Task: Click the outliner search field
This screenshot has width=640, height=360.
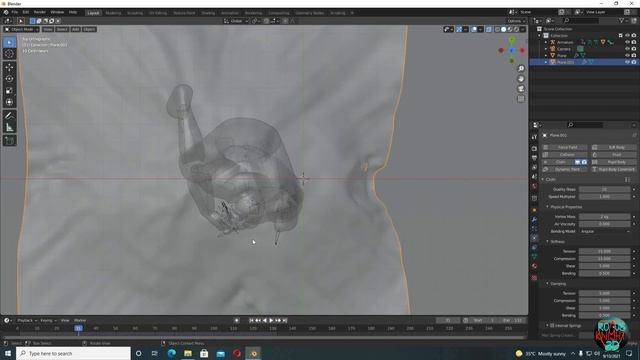Action: coord(581,20)
